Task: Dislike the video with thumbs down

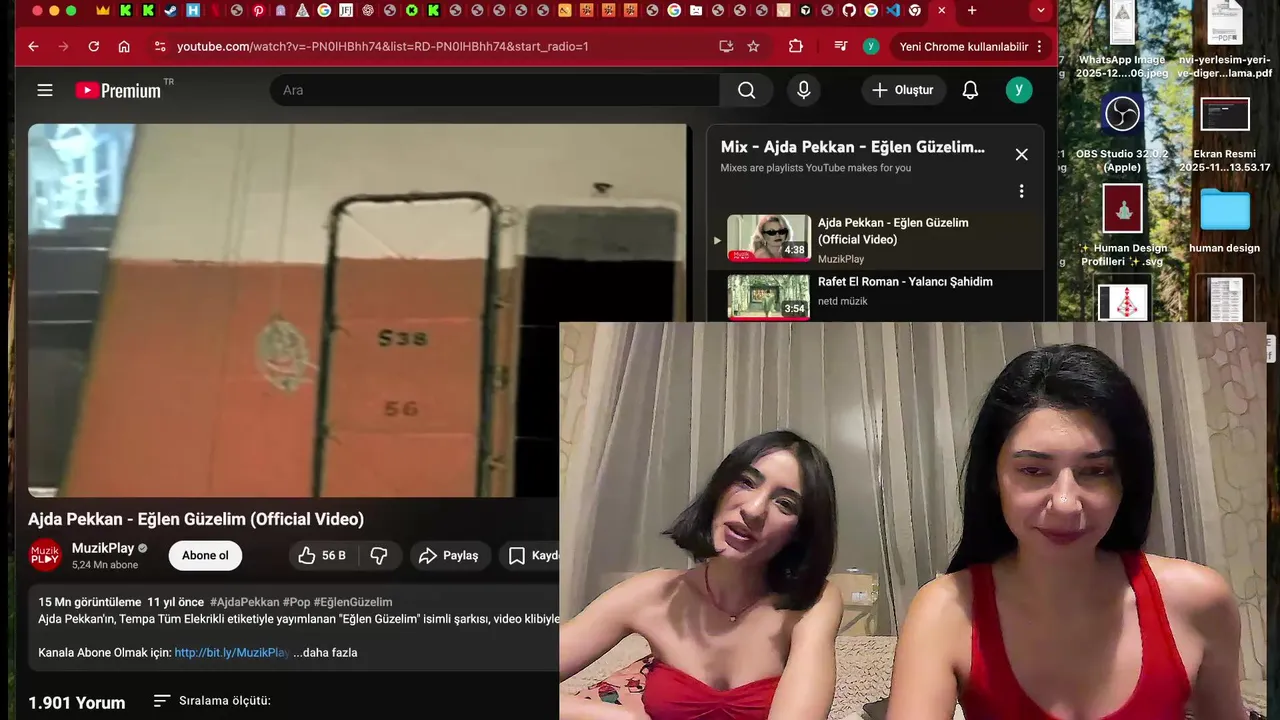Action: coord(379,555)
